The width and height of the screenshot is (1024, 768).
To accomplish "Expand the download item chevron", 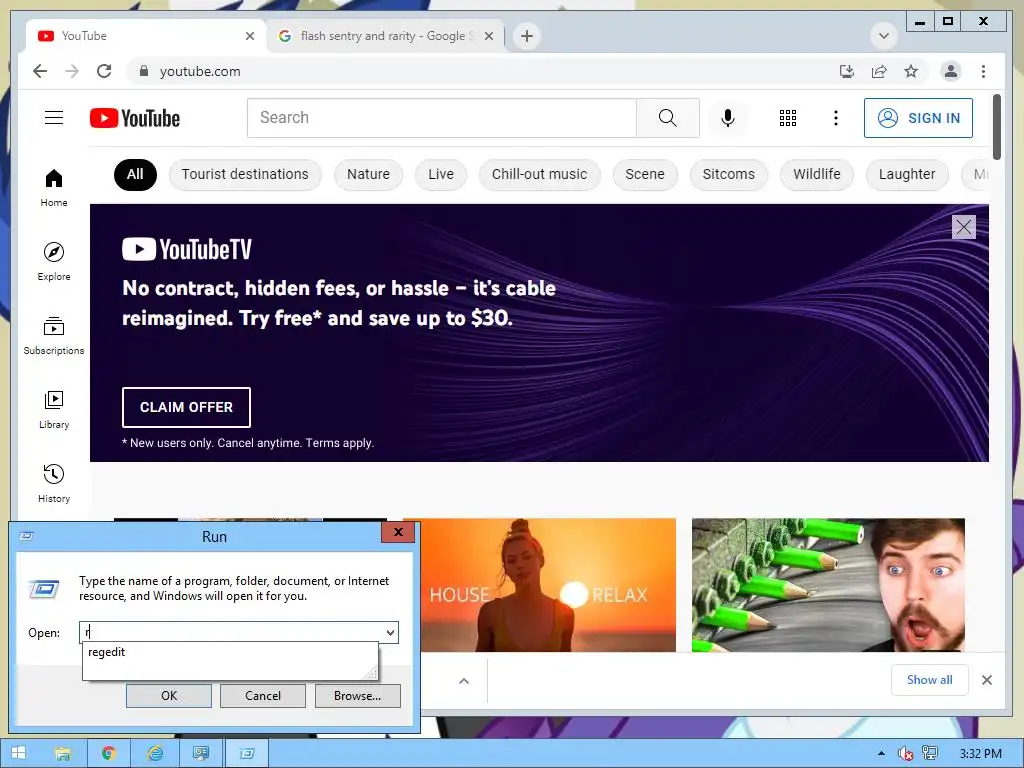I will (x=464, y=681).
